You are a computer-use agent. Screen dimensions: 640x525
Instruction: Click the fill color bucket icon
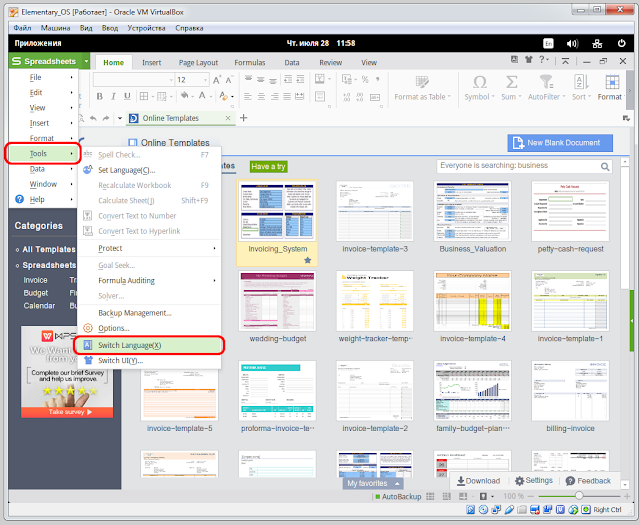(185, 96)
